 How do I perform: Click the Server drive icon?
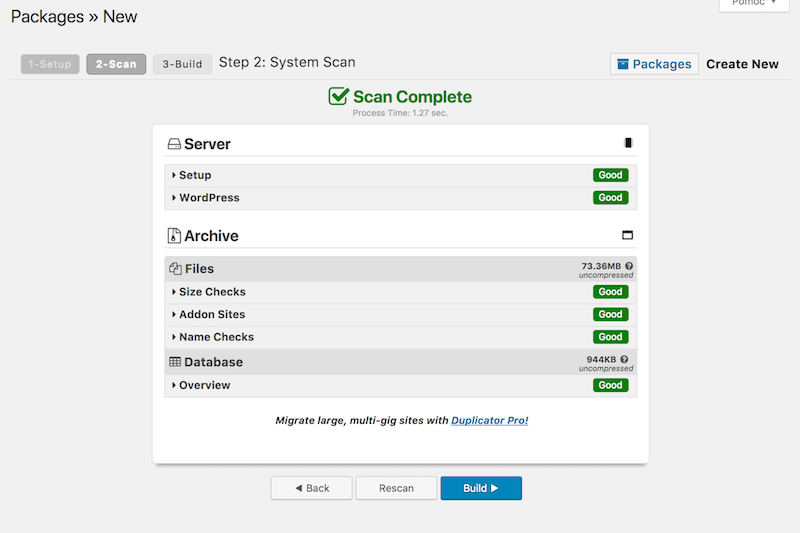click(174, 144)
